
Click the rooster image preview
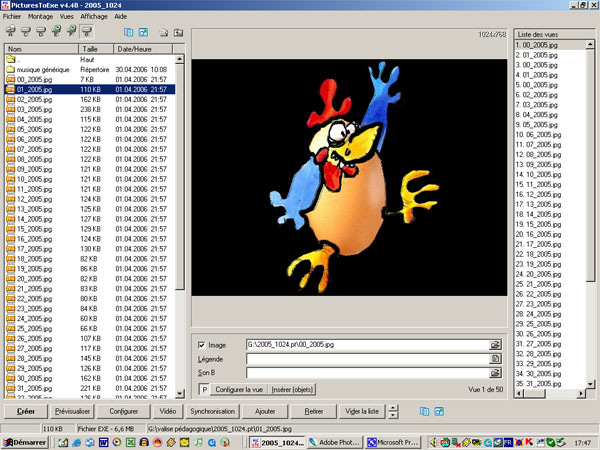(x=349, y=177)
